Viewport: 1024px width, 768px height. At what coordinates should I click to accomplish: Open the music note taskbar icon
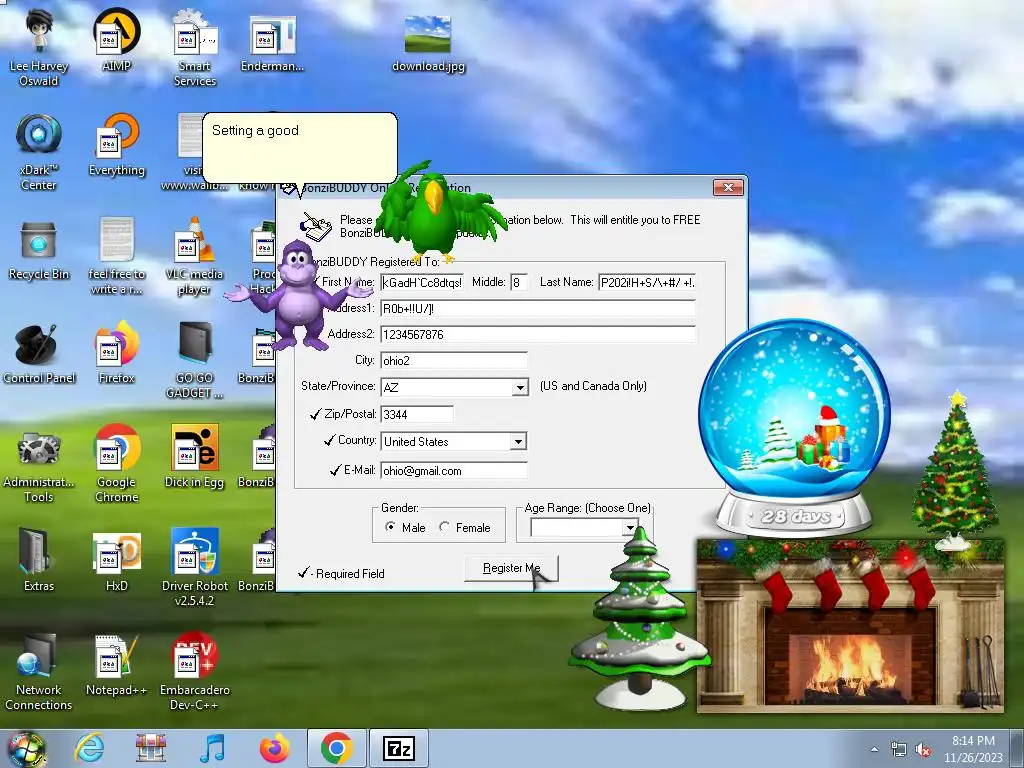coord(212,748)
